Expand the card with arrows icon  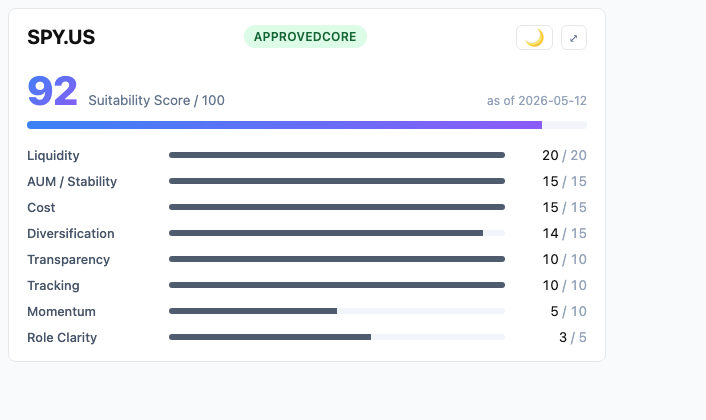coord(574,37)
